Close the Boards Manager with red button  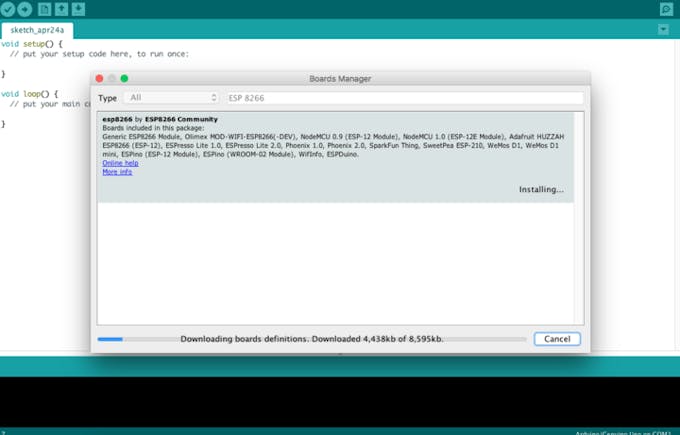pyautogui.click(x=99, y=78)
